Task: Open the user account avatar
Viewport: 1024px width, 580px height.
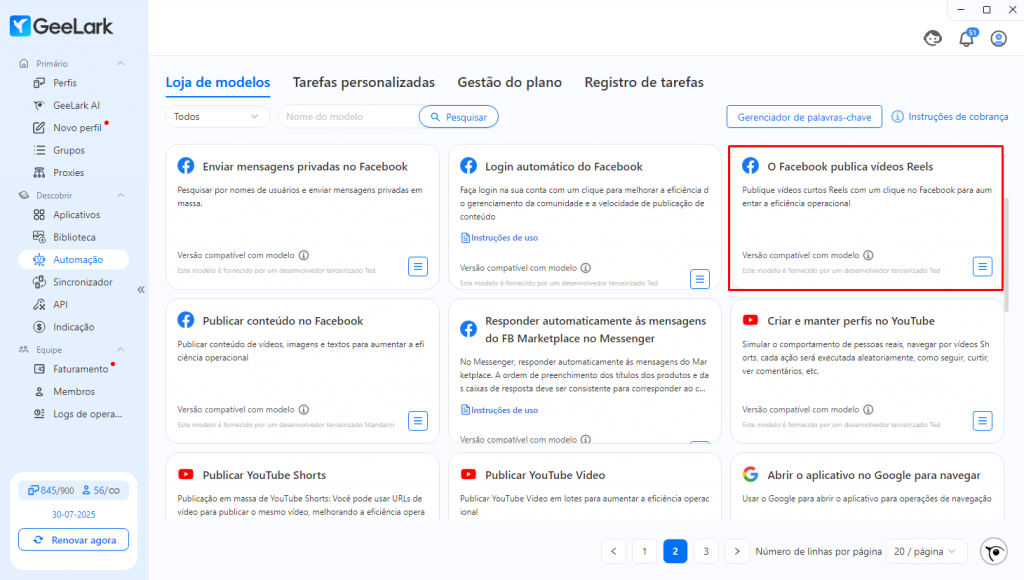Action: click(x=999, y=39)
